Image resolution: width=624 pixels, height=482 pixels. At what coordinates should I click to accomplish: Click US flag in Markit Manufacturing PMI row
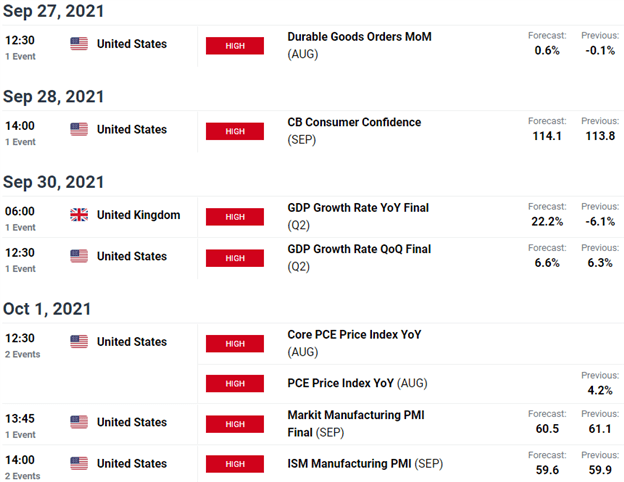tap(79, 422)
